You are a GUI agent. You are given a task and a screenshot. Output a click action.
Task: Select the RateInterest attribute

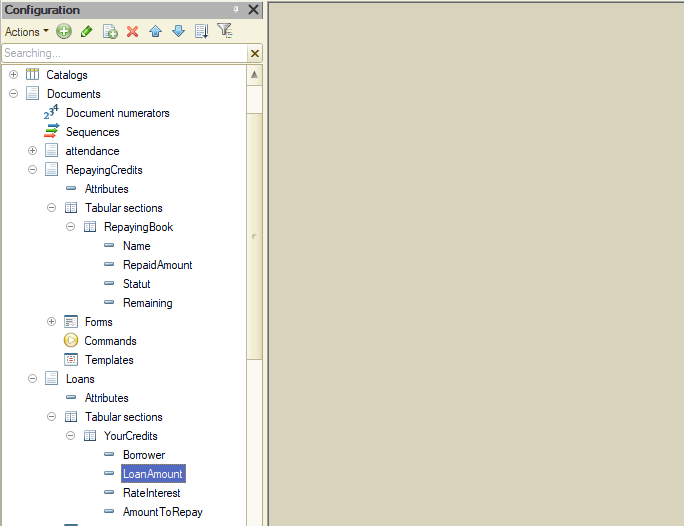pos(152,493)
